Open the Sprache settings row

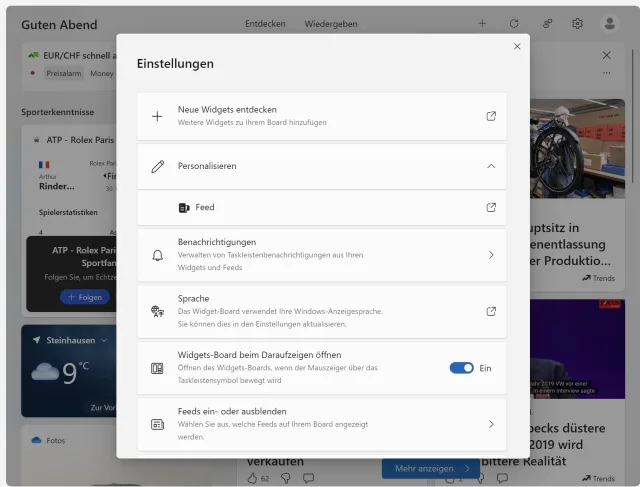[320, 311]
